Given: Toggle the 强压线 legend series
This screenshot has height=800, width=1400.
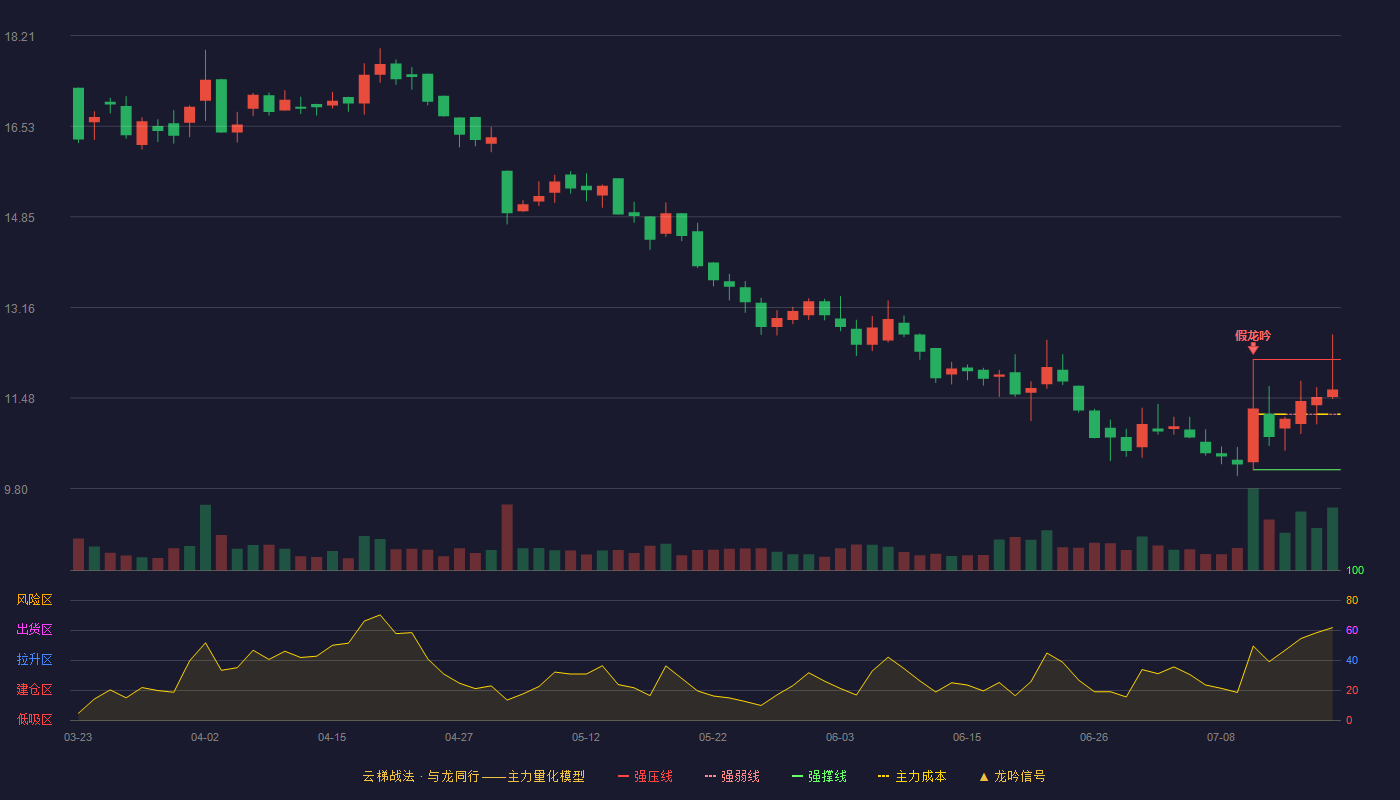Looking at the screenshot, I should pyautogui.click(x=645, y=776).
